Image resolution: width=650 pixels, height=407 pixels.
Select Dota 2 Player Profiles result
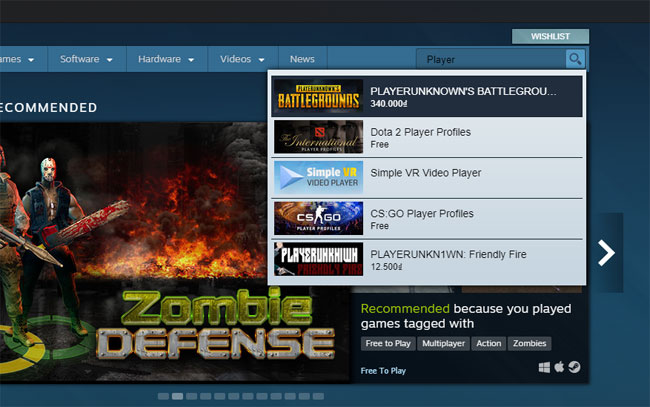tap(427, 137)
